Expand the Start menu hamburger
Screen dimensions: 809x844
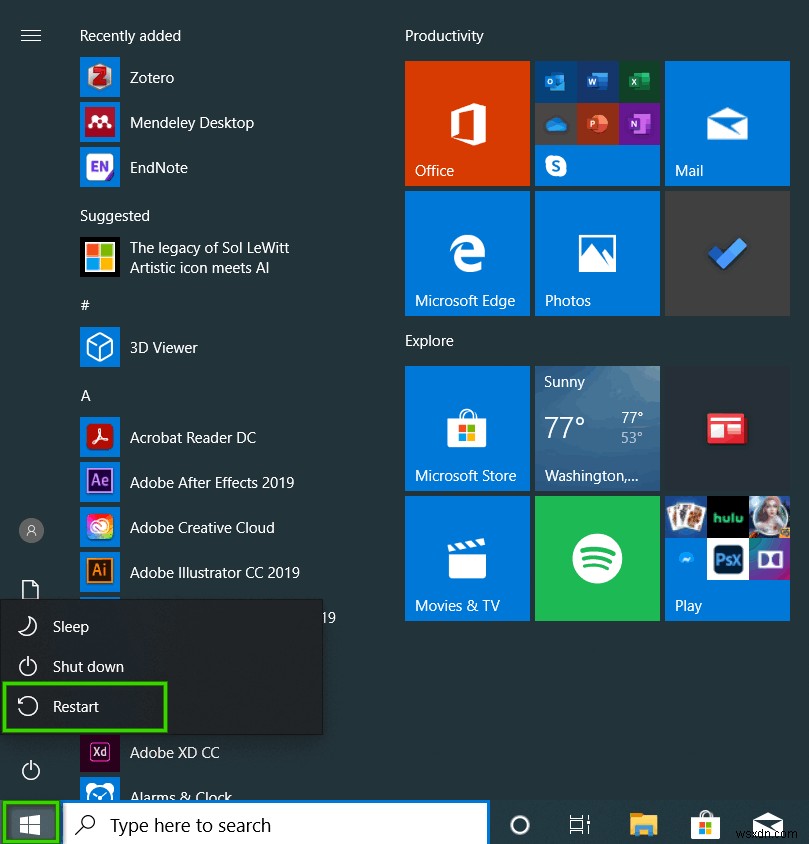coord(30,35)
